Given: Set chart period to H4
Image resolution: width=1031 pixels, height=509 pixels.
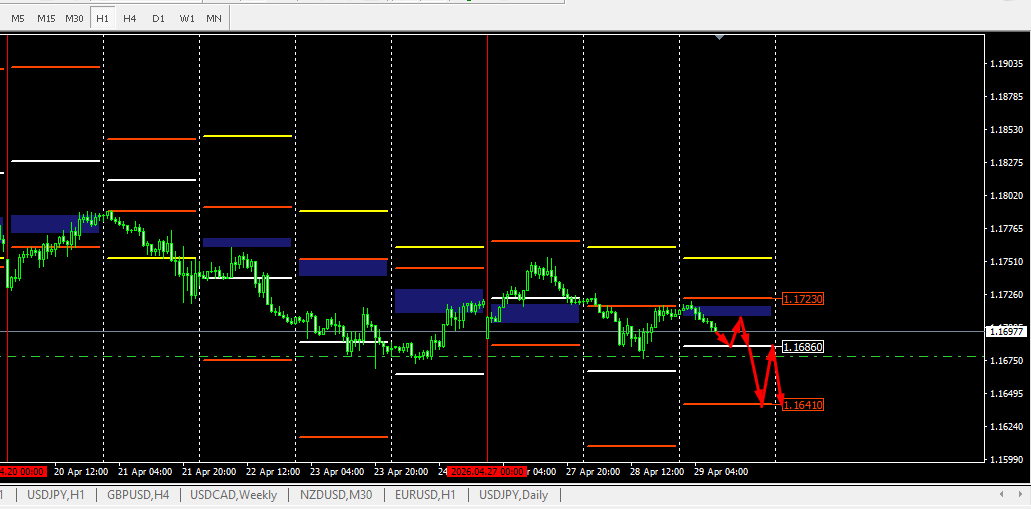Looking at the screenshot, I should 130,18.
